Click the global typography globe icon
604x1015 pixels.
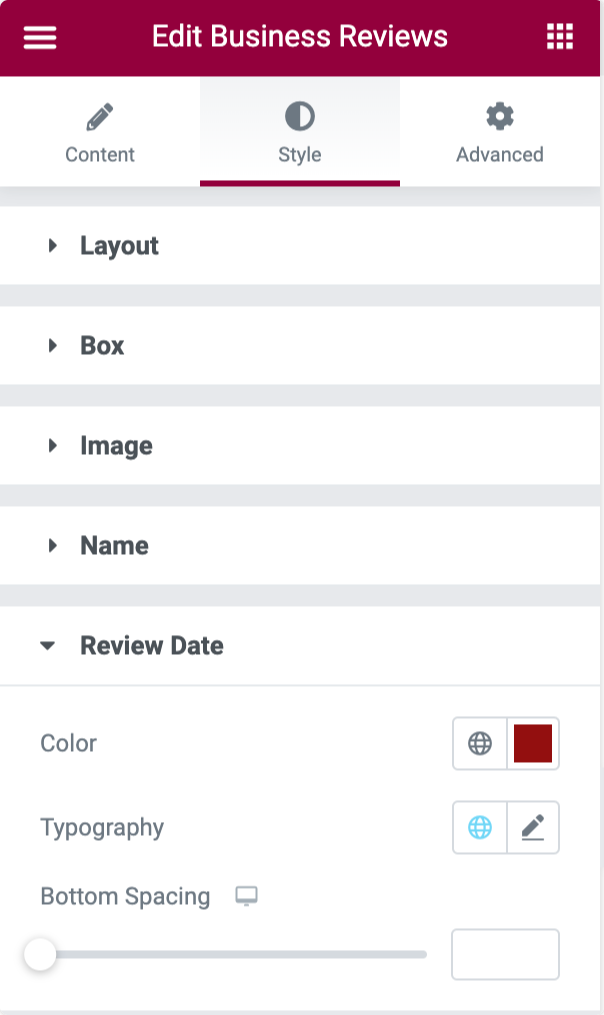click(x=480, y=827)
